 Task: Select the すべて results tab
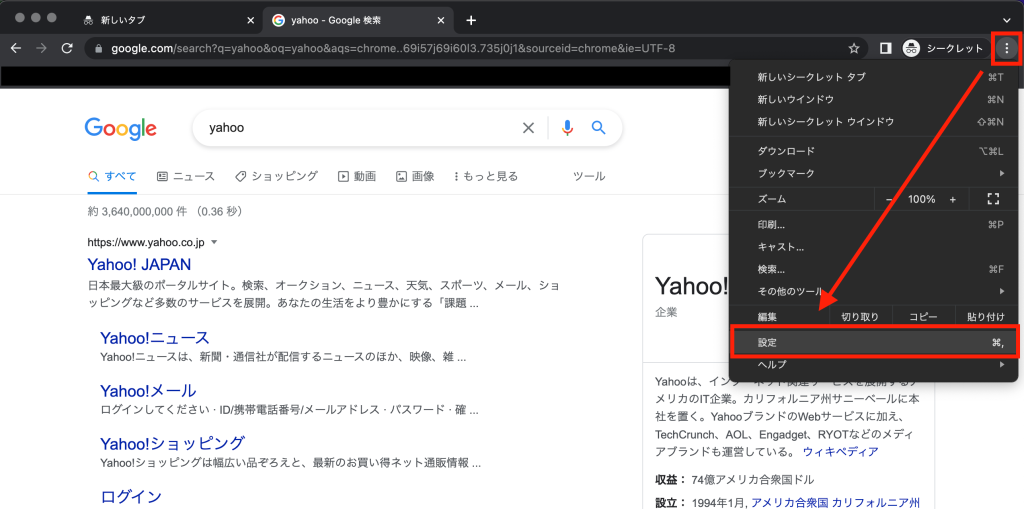tap(112, 176)
